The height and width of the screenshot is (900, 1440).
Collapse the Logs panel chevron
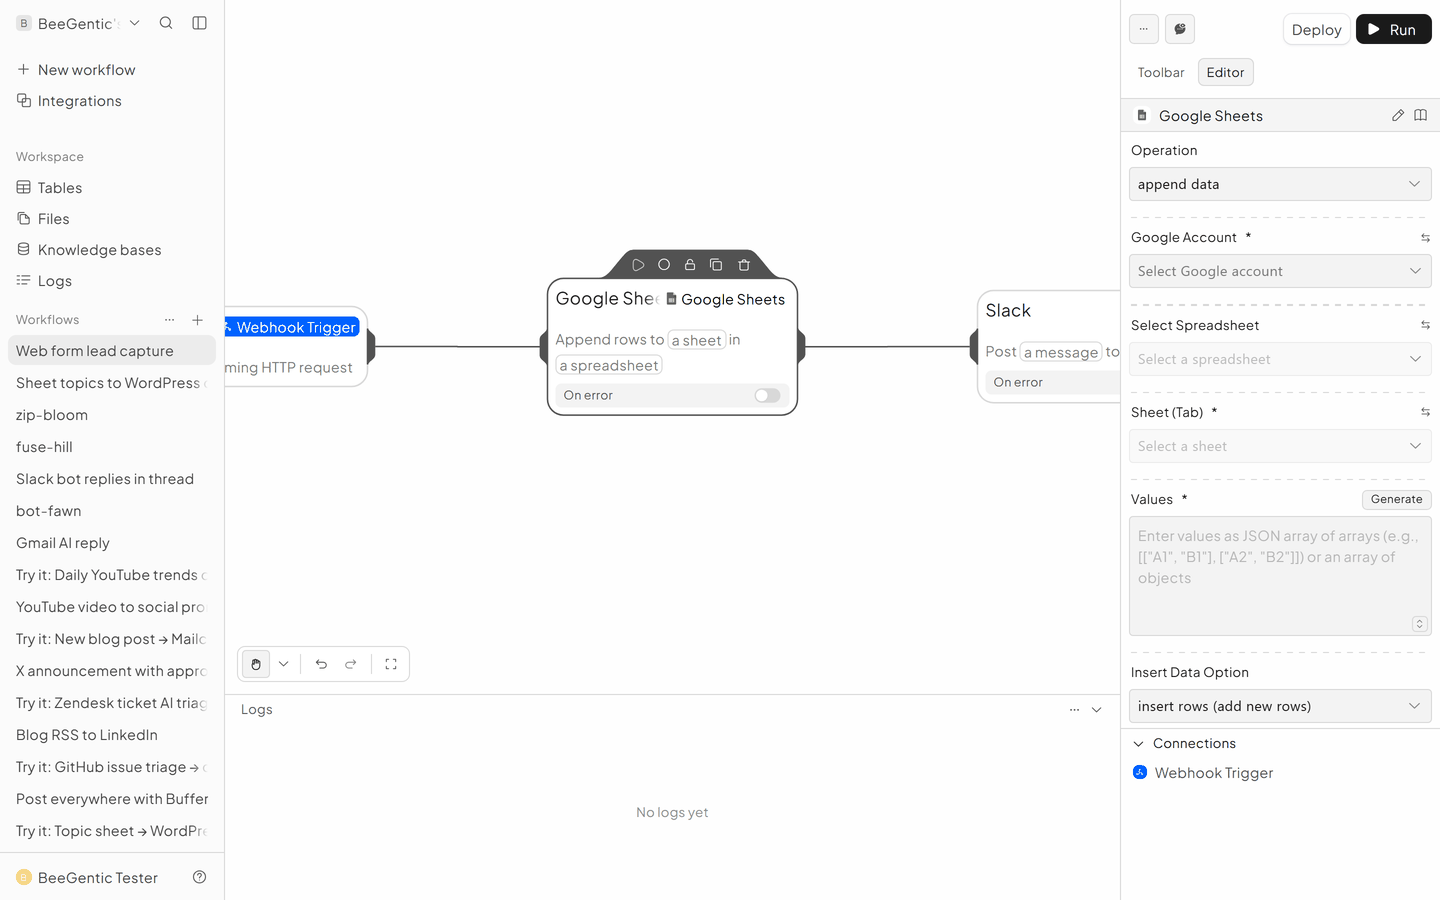[x=1096, y=709]
